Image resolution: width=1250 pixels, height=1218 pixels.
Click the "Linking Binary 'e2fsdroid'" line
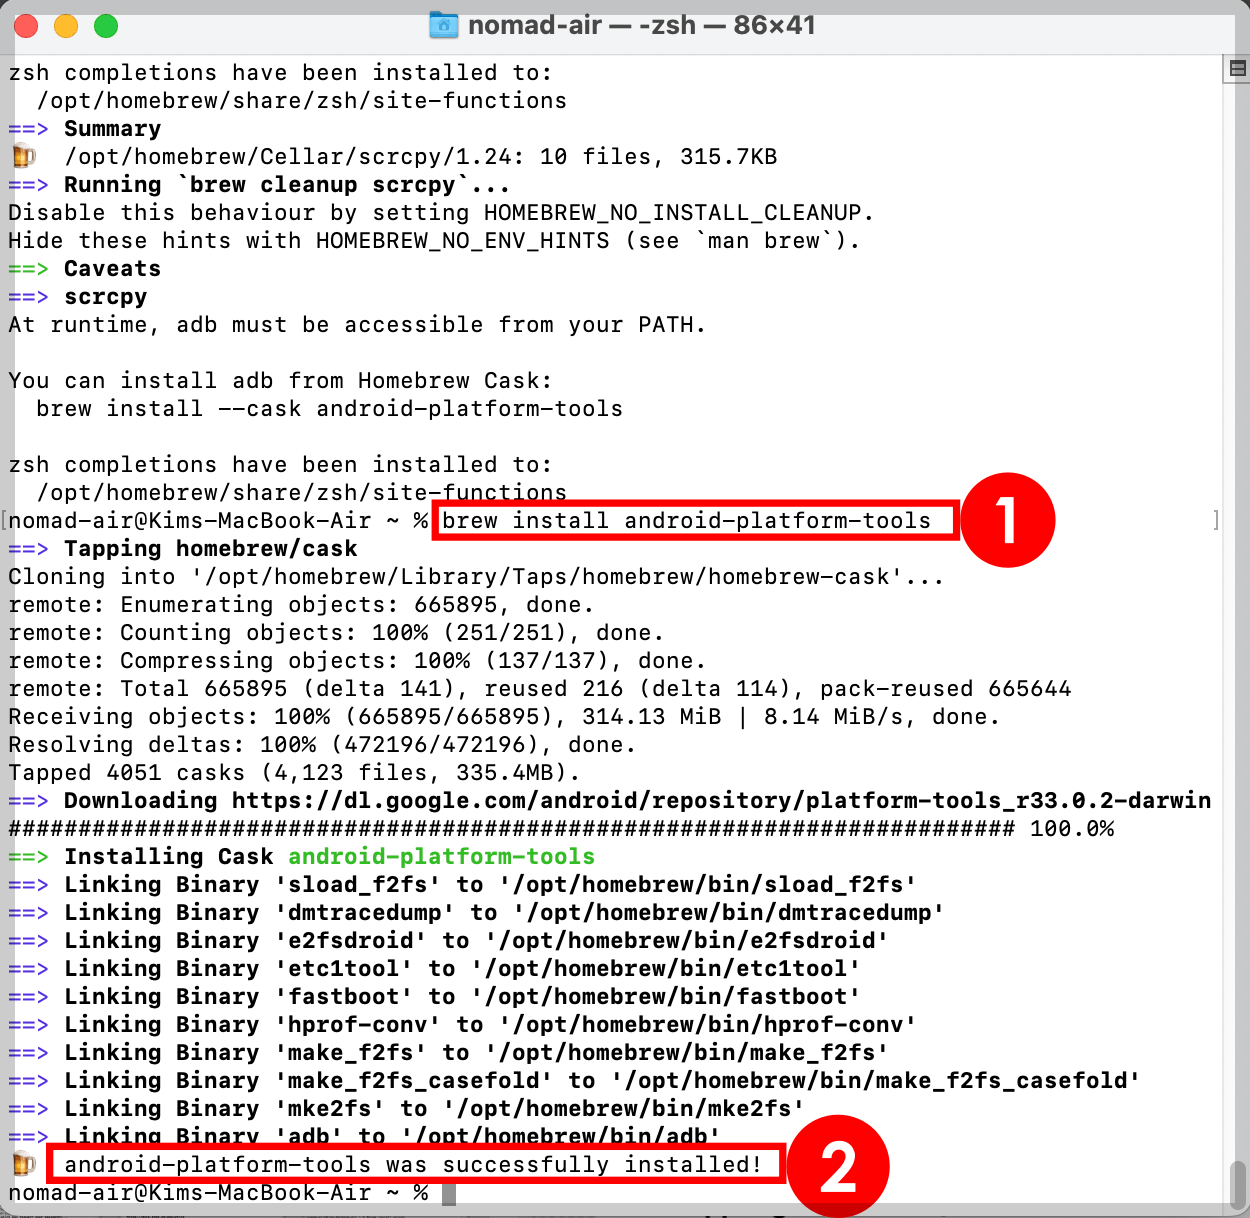click(449, 941)
